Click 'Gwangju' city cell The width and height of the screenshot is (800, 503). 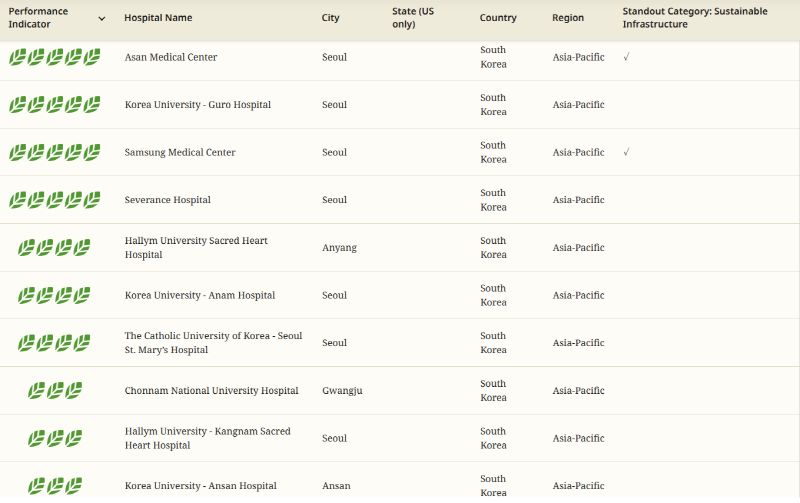tap(342, 391)
